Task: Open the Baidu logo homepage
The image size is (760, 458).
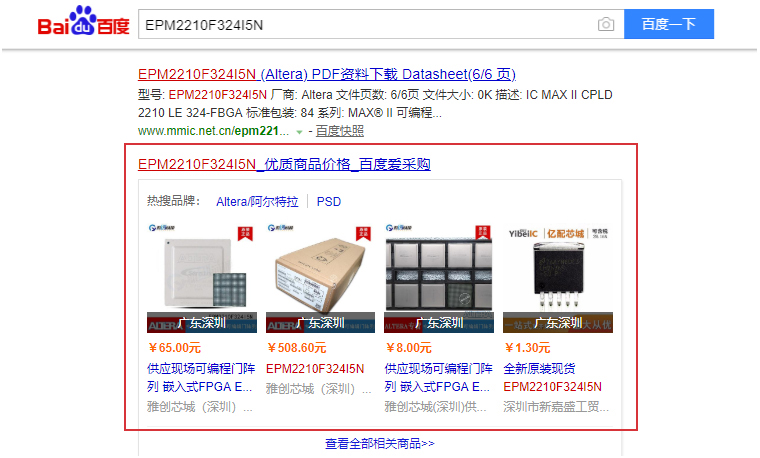Action: coord(83,22)
